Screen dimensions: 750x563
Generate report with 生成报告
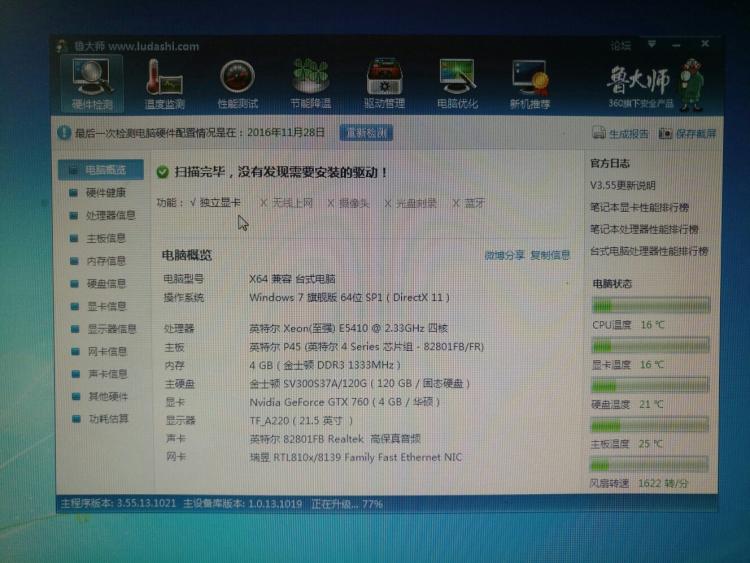(620, 133)
